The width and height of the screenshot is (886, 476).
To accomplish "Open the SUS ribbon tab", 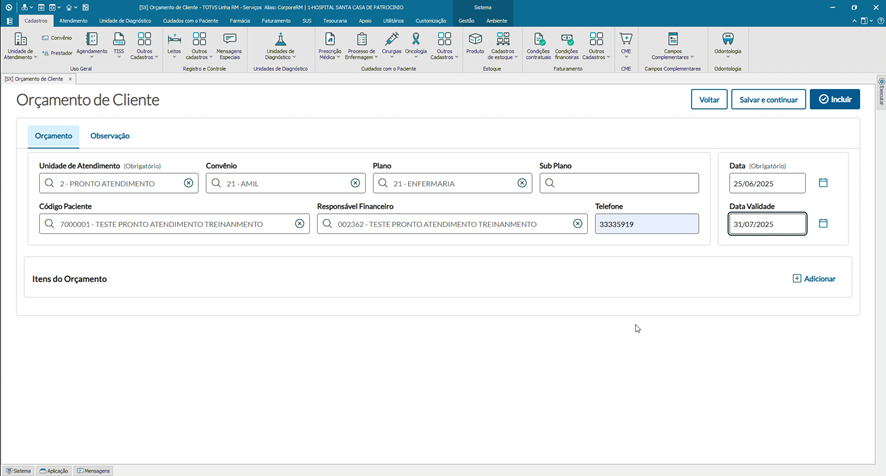I will pyautogui.click(x=307, y=21).
